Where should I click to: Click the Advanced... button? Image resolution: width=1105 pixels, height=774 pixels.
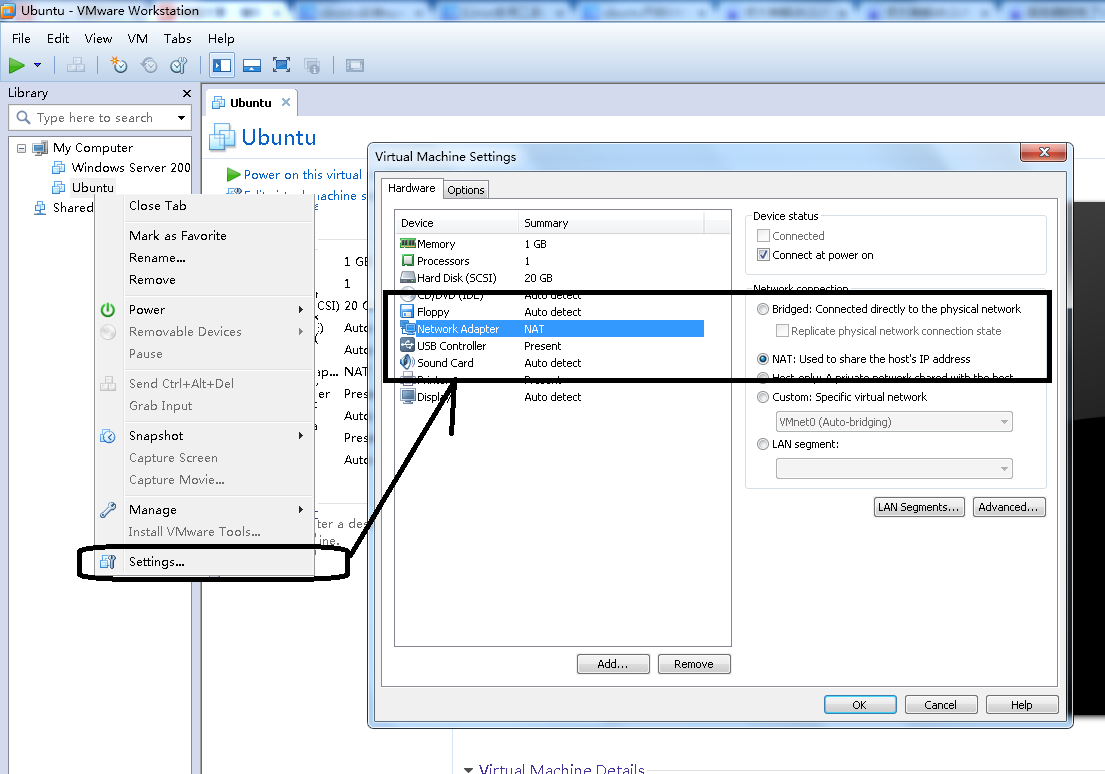tap(1009, 507)
